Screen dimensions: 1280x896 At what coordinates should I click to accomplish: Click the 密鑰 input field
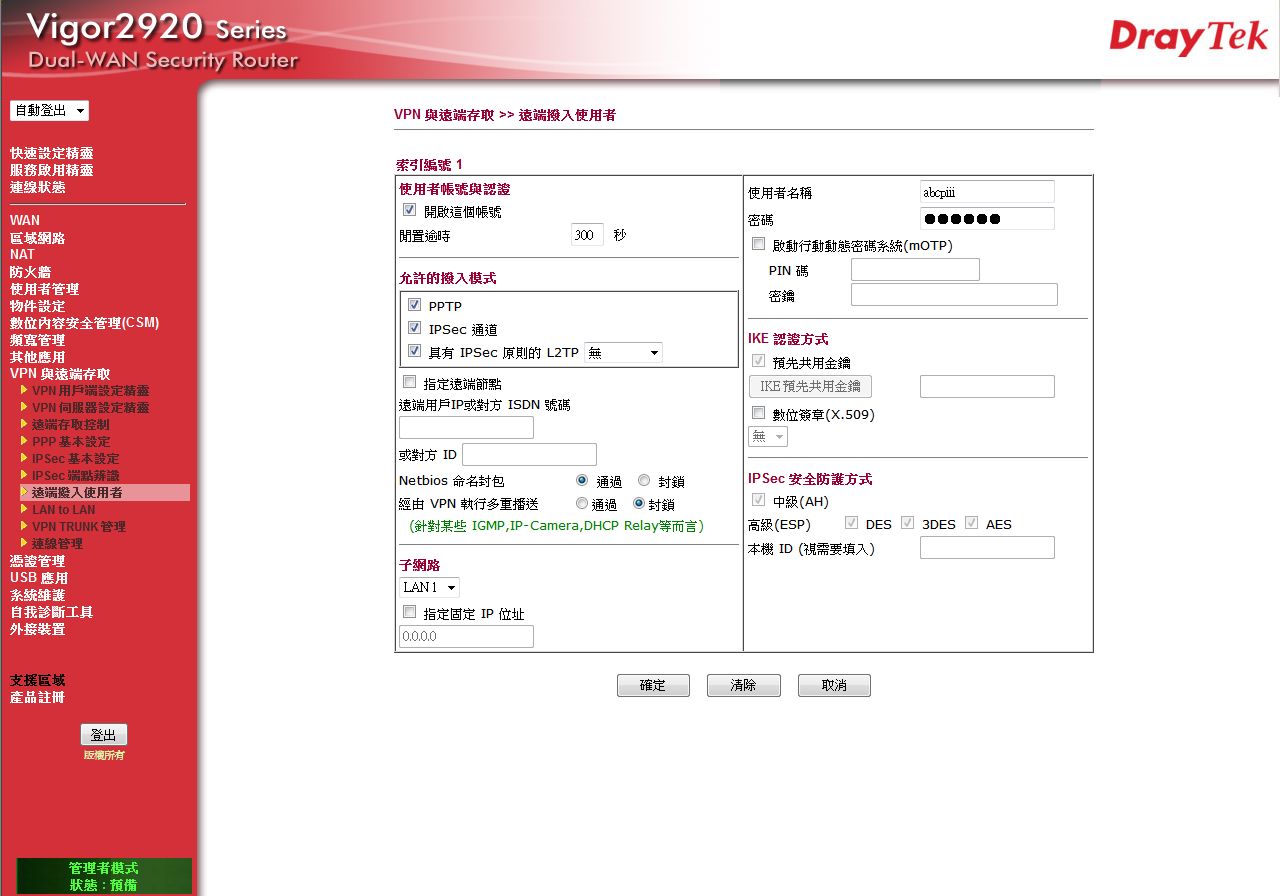tap(954, 294)
